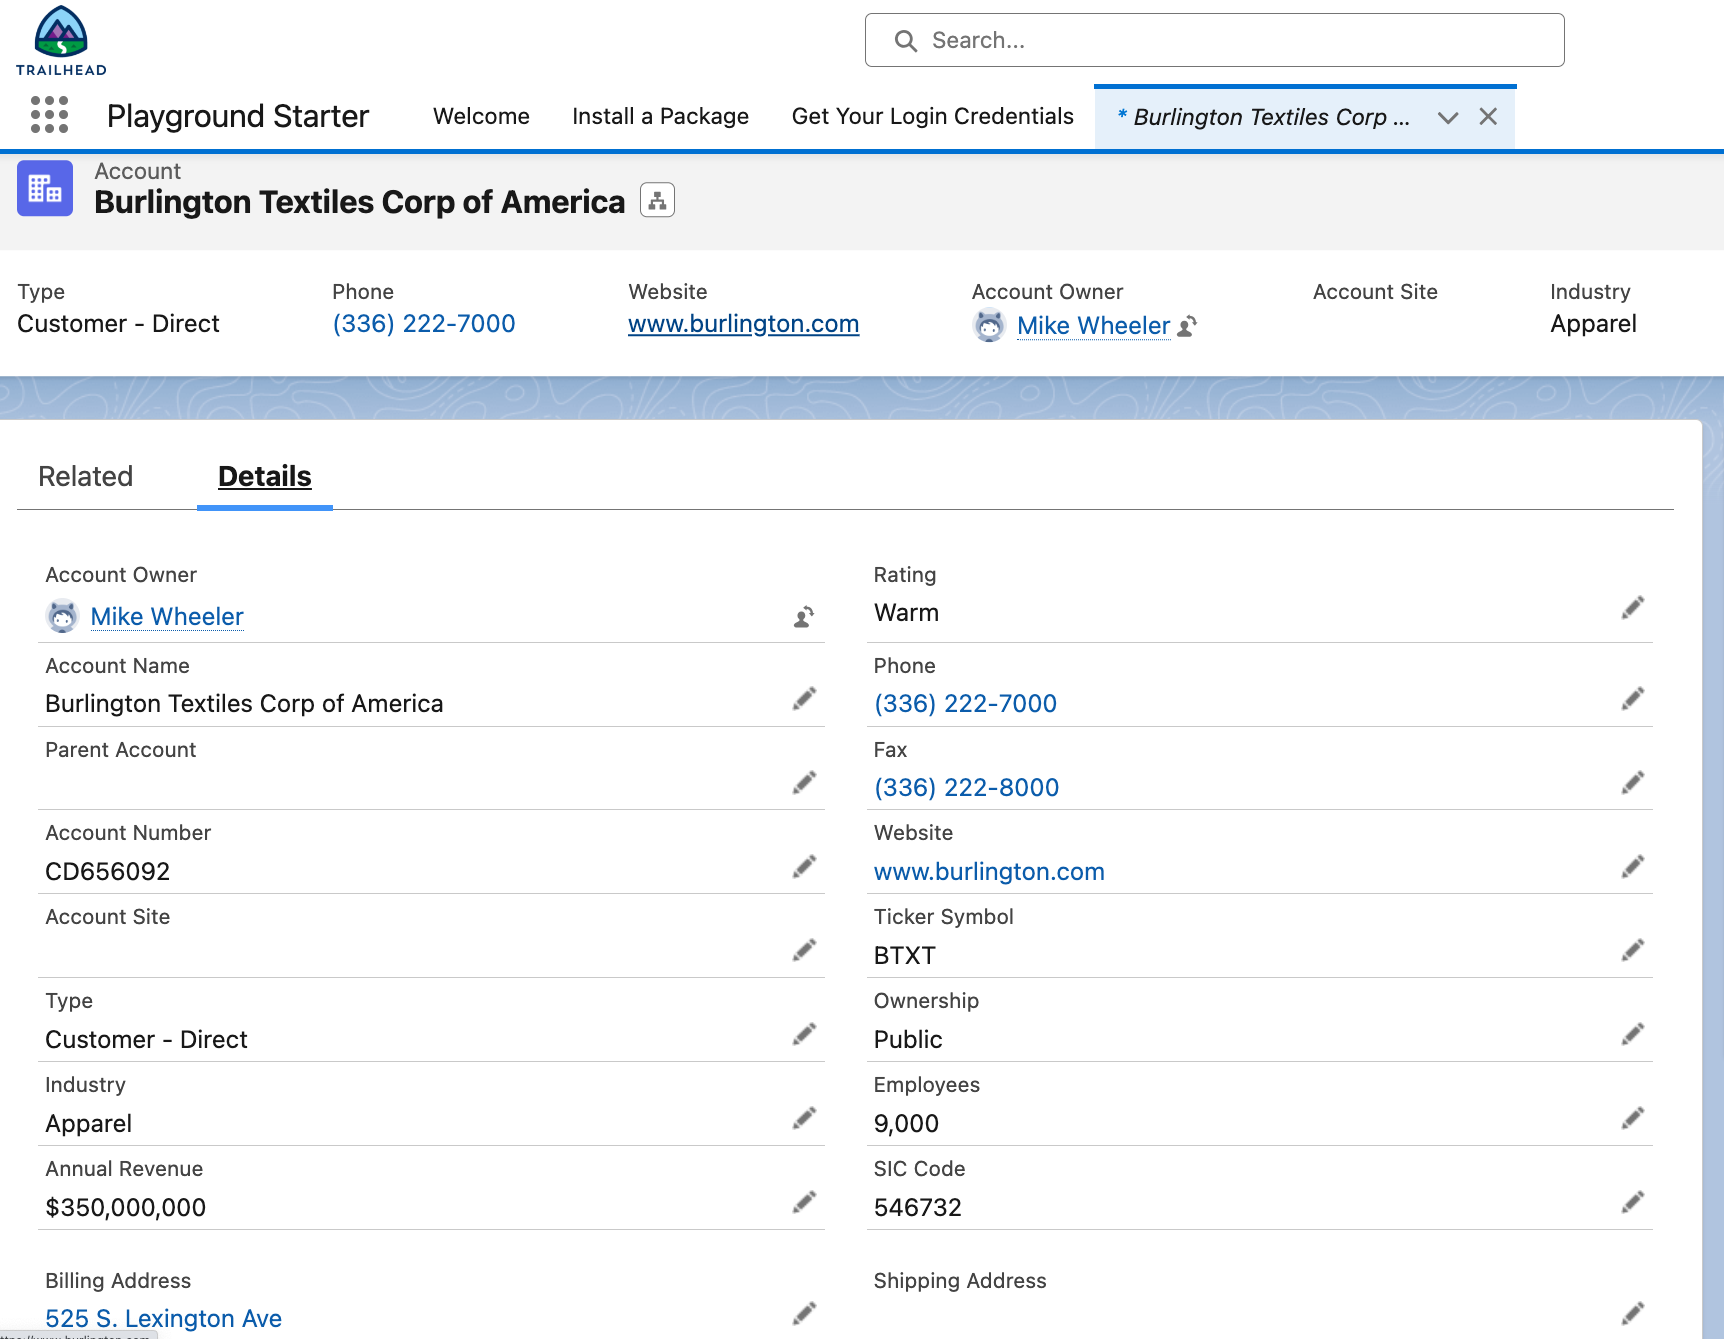Edit Employees pencil icon
The width and height of the screenshot is (1724, 1339).
click(x=1633, y=1118)
